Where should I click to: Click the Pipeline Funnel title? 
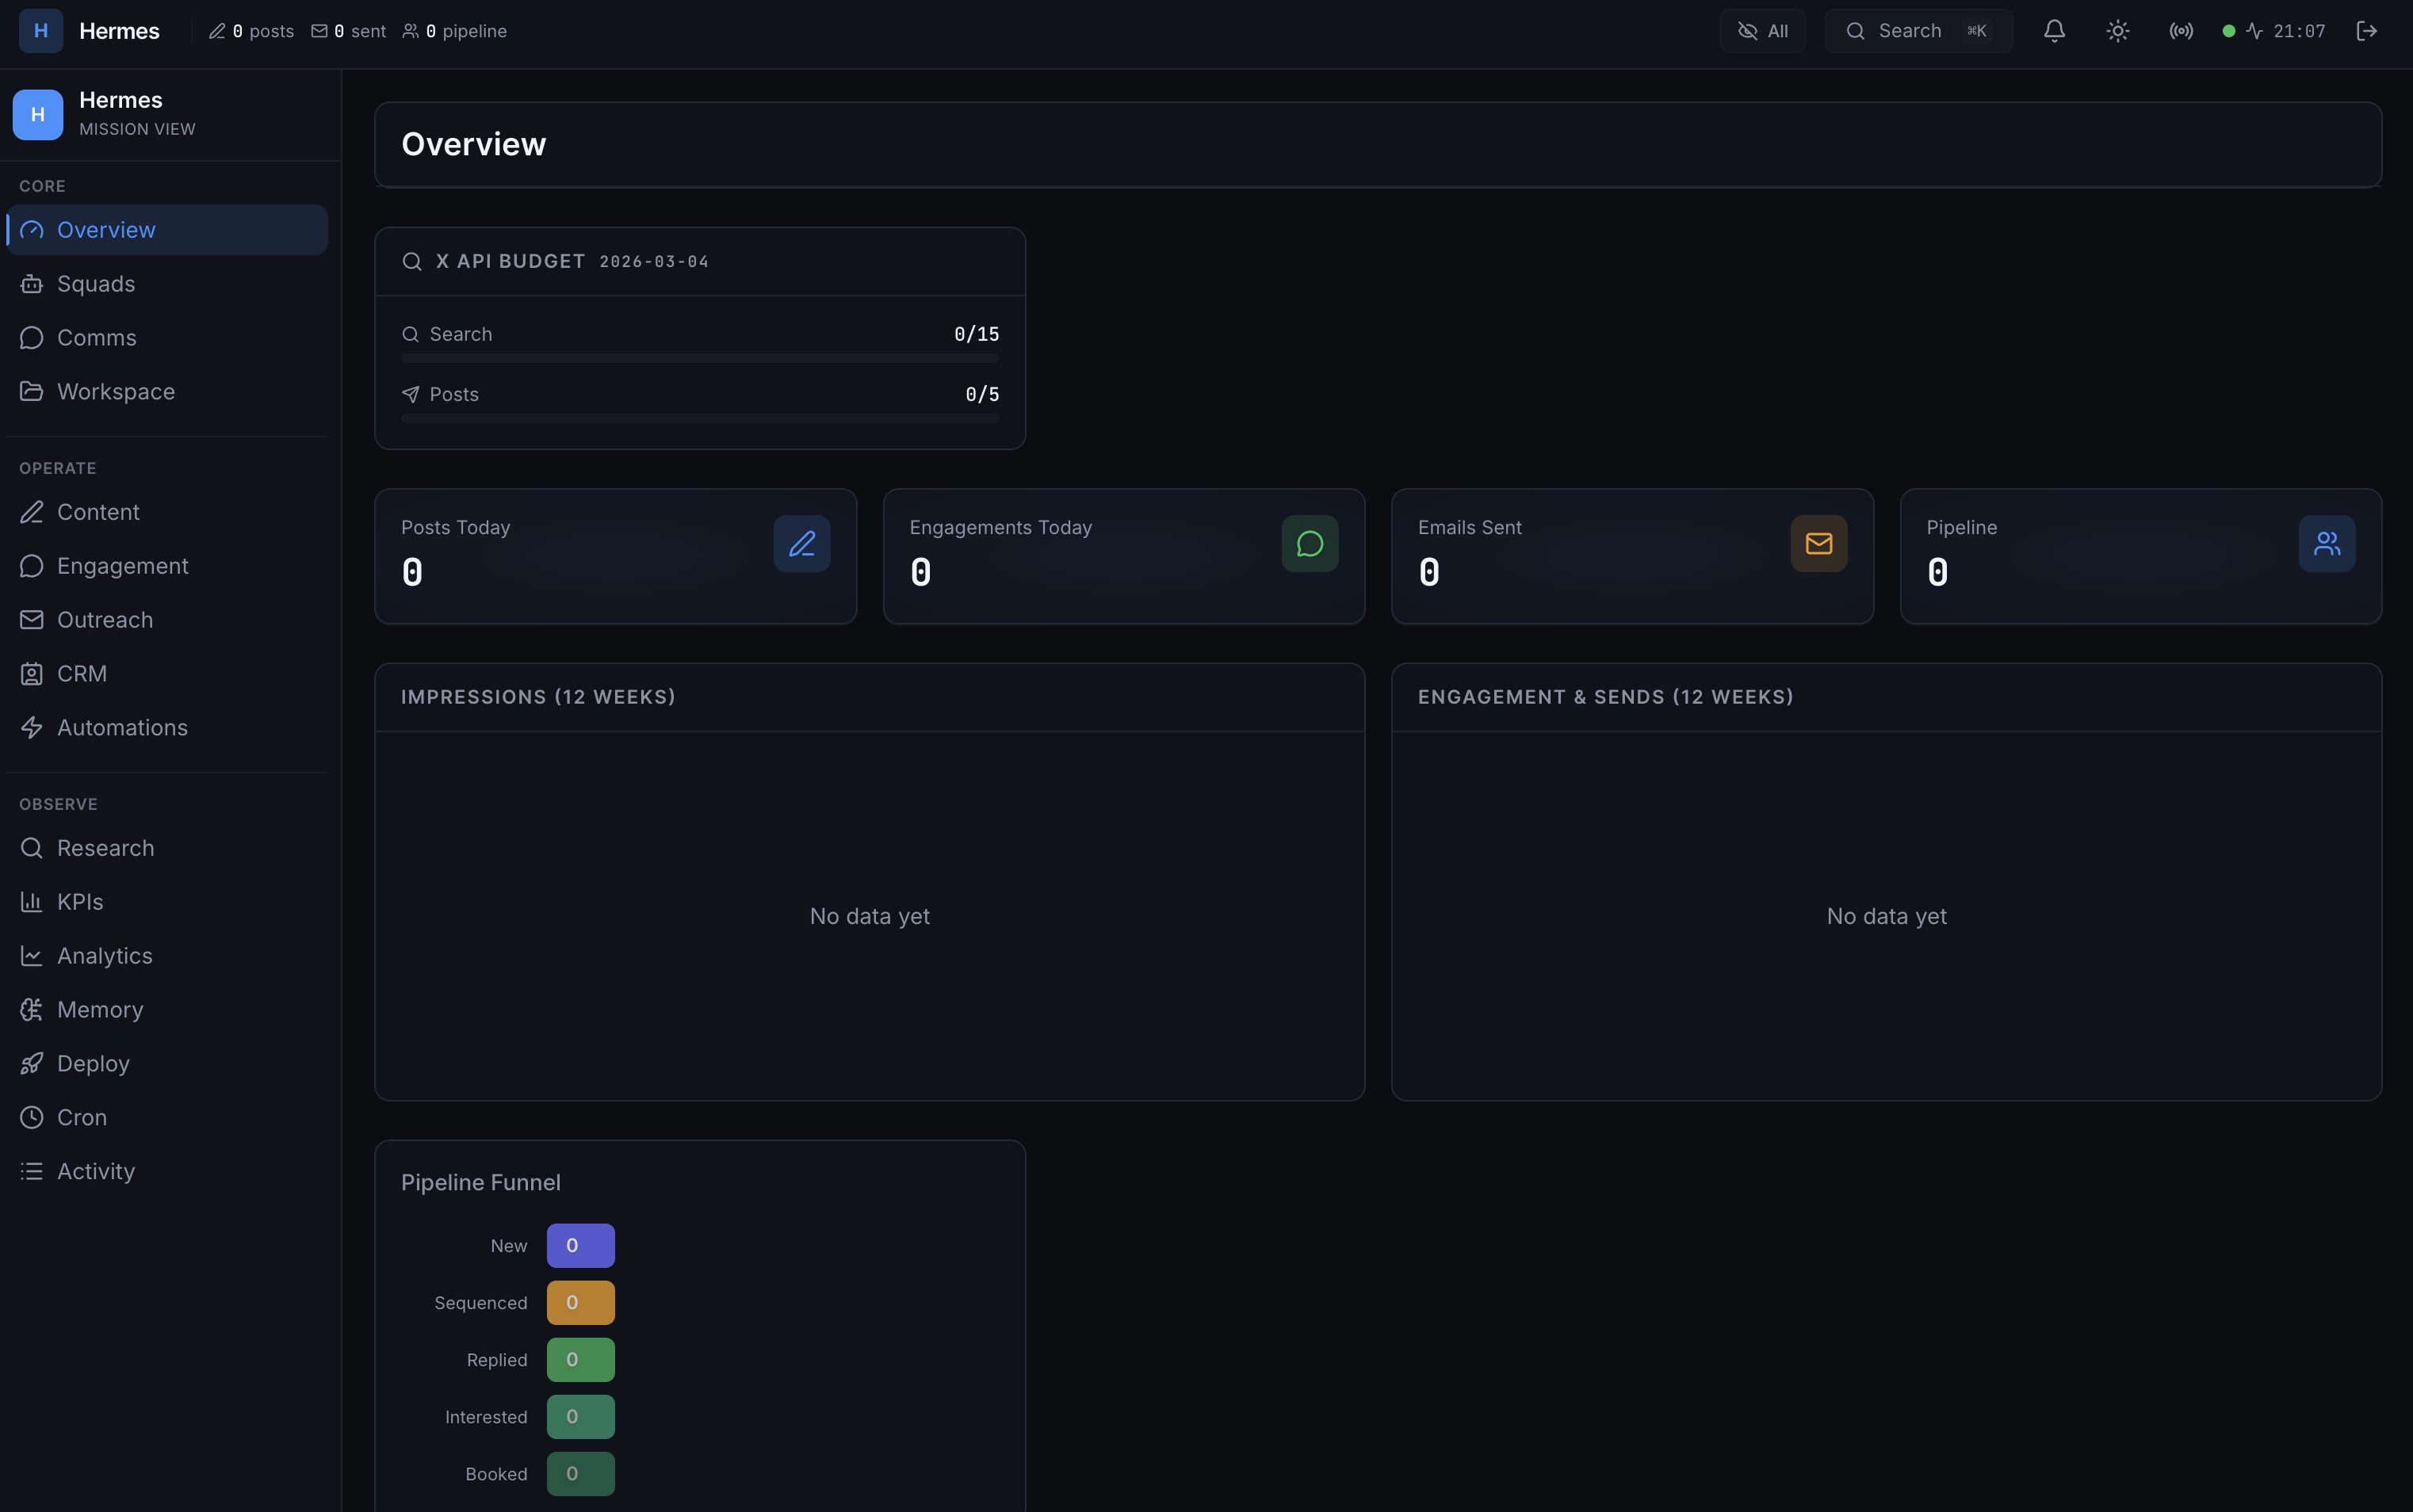pyautogui.click(x=481, y=1183)
